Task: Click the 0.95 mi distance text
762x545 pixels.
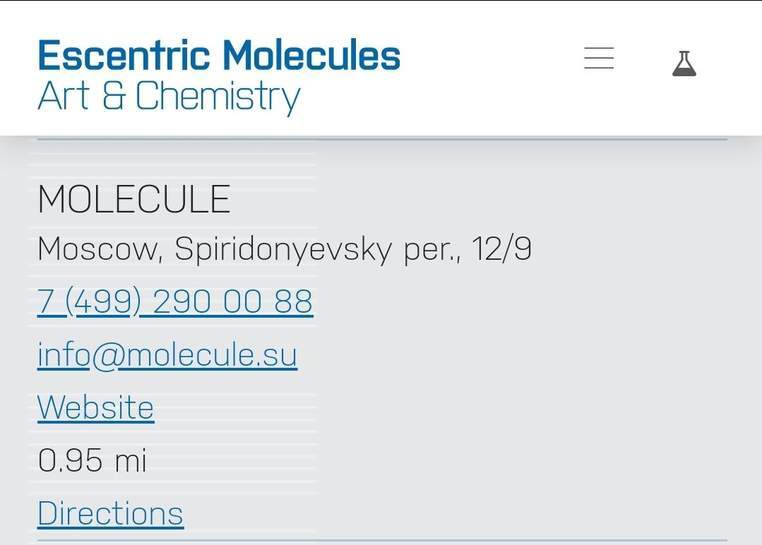Action: (x=92, y=460)
